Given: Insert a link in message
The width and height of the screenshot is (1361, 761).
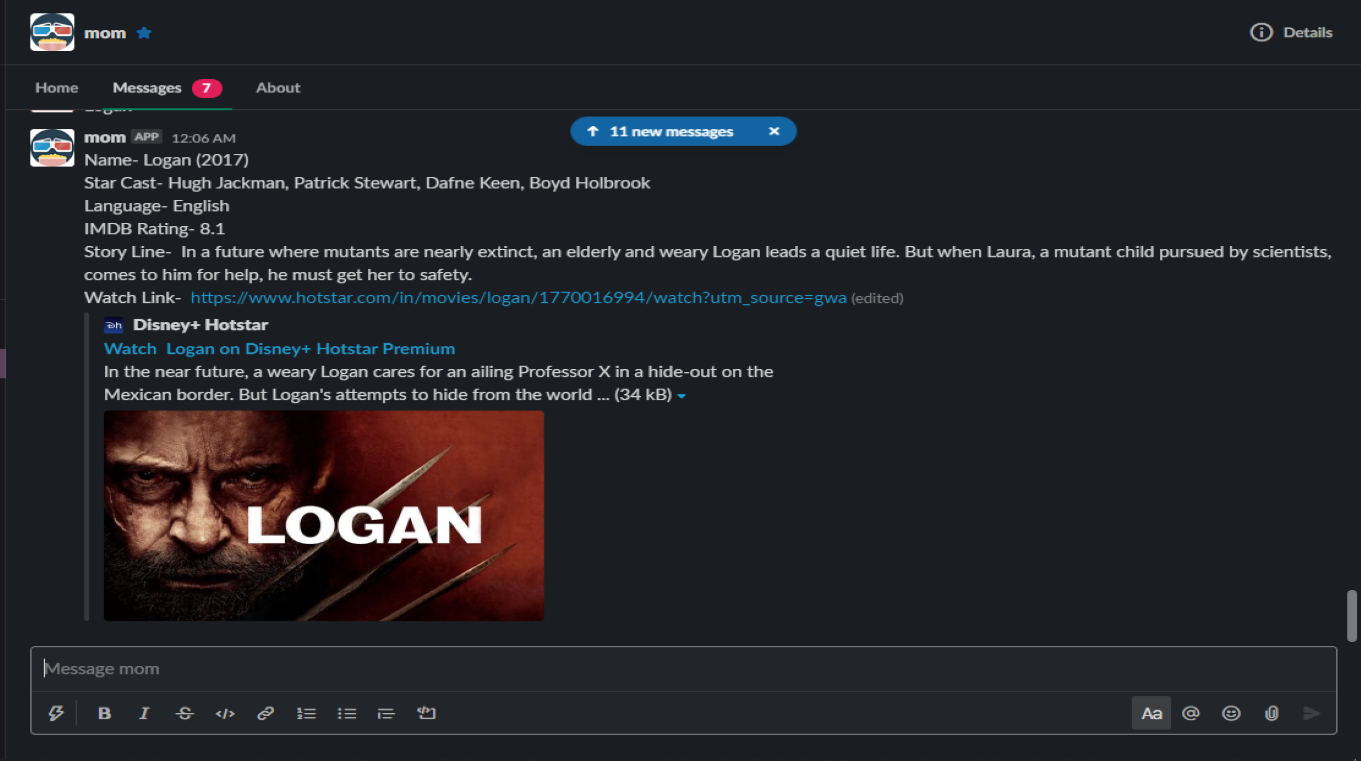Looking at the screenshot, I should click(x=265, y=713).
